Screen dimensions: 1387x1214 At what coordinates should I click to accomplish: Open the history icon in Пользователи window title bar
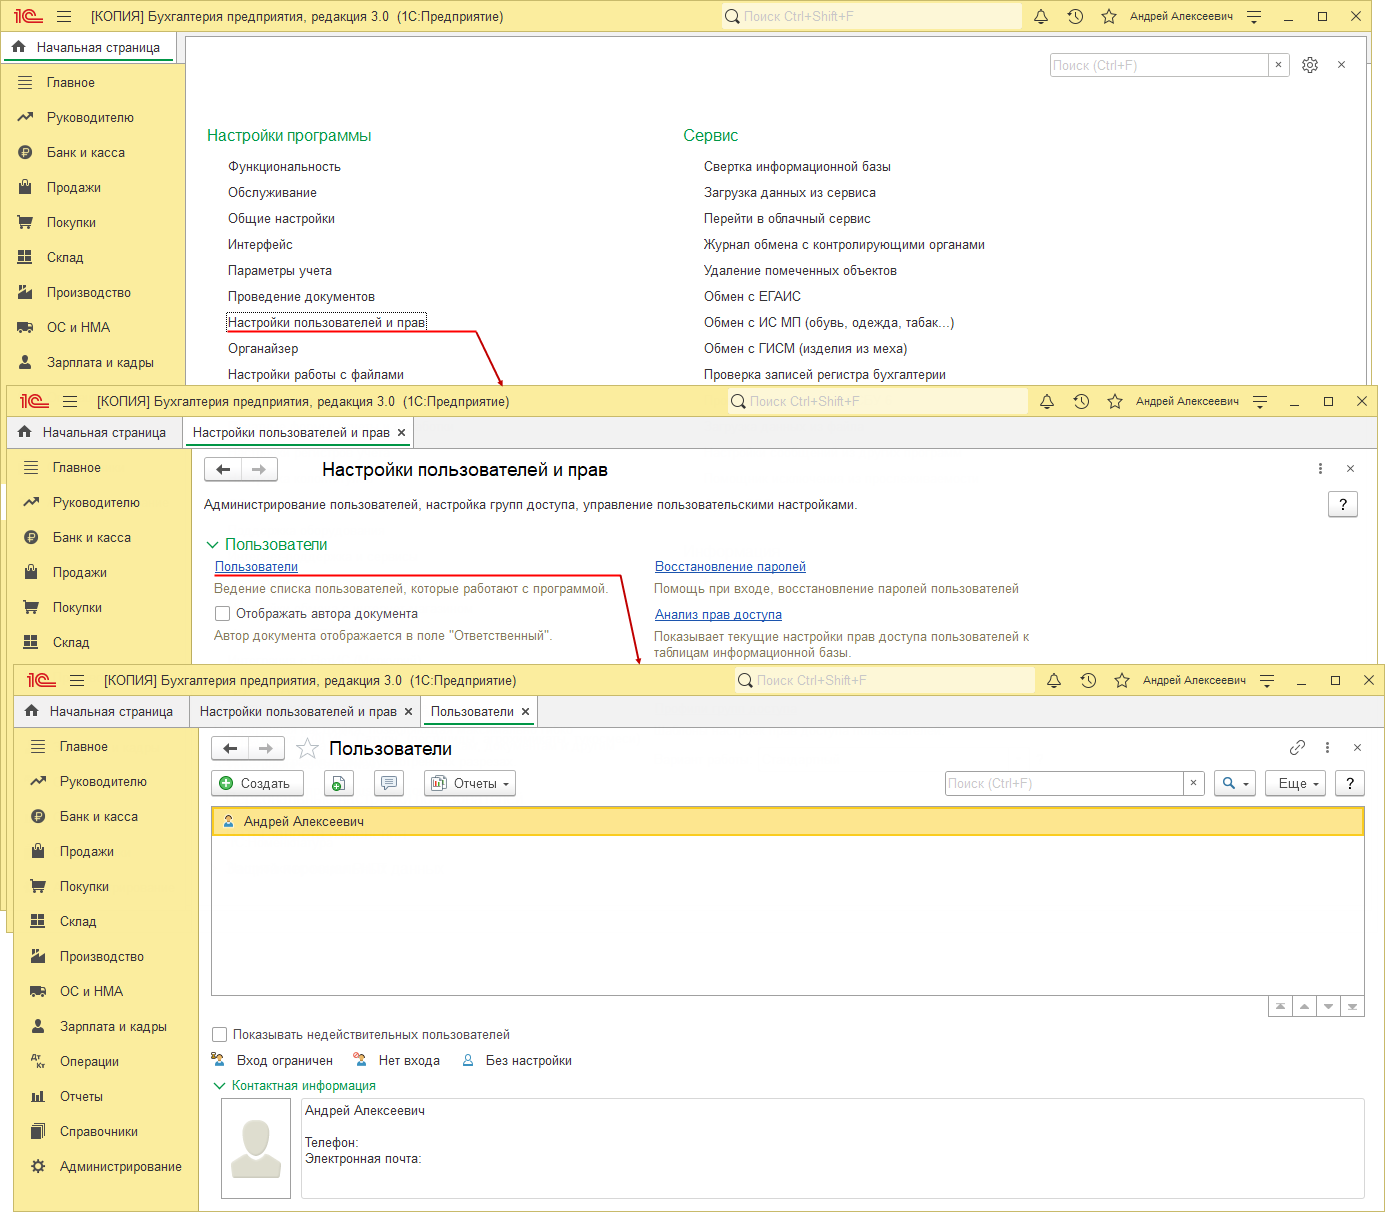click(x=1088, y=681)
